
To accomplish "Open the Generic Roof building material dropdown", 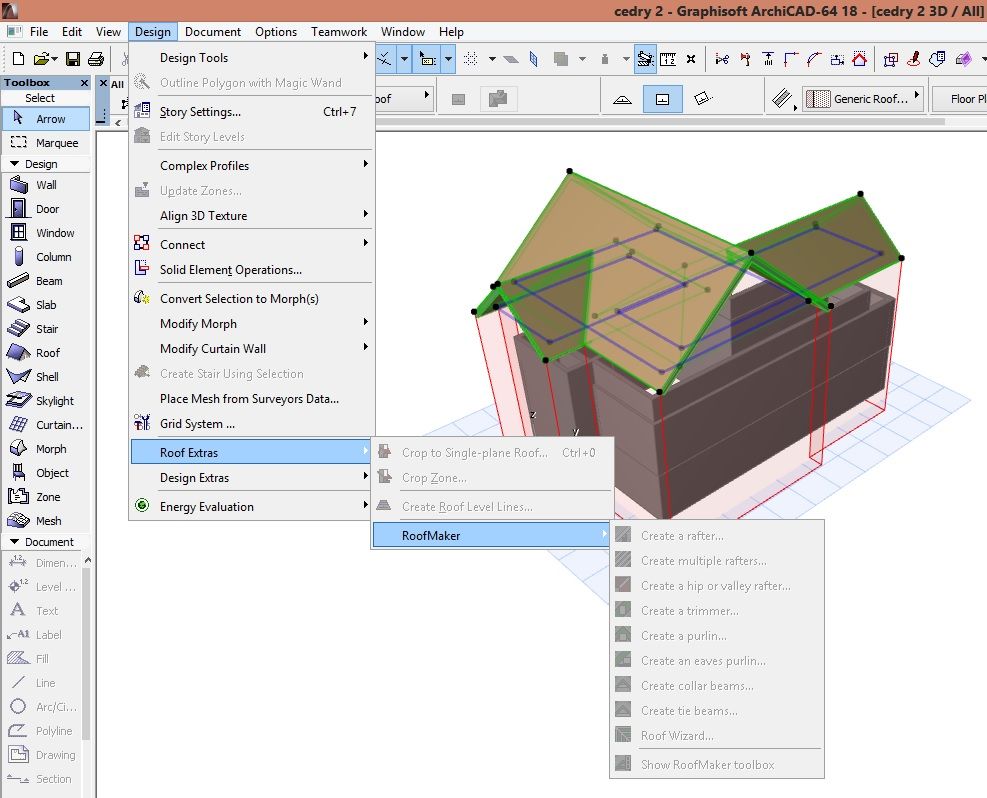I will [864, 99].
